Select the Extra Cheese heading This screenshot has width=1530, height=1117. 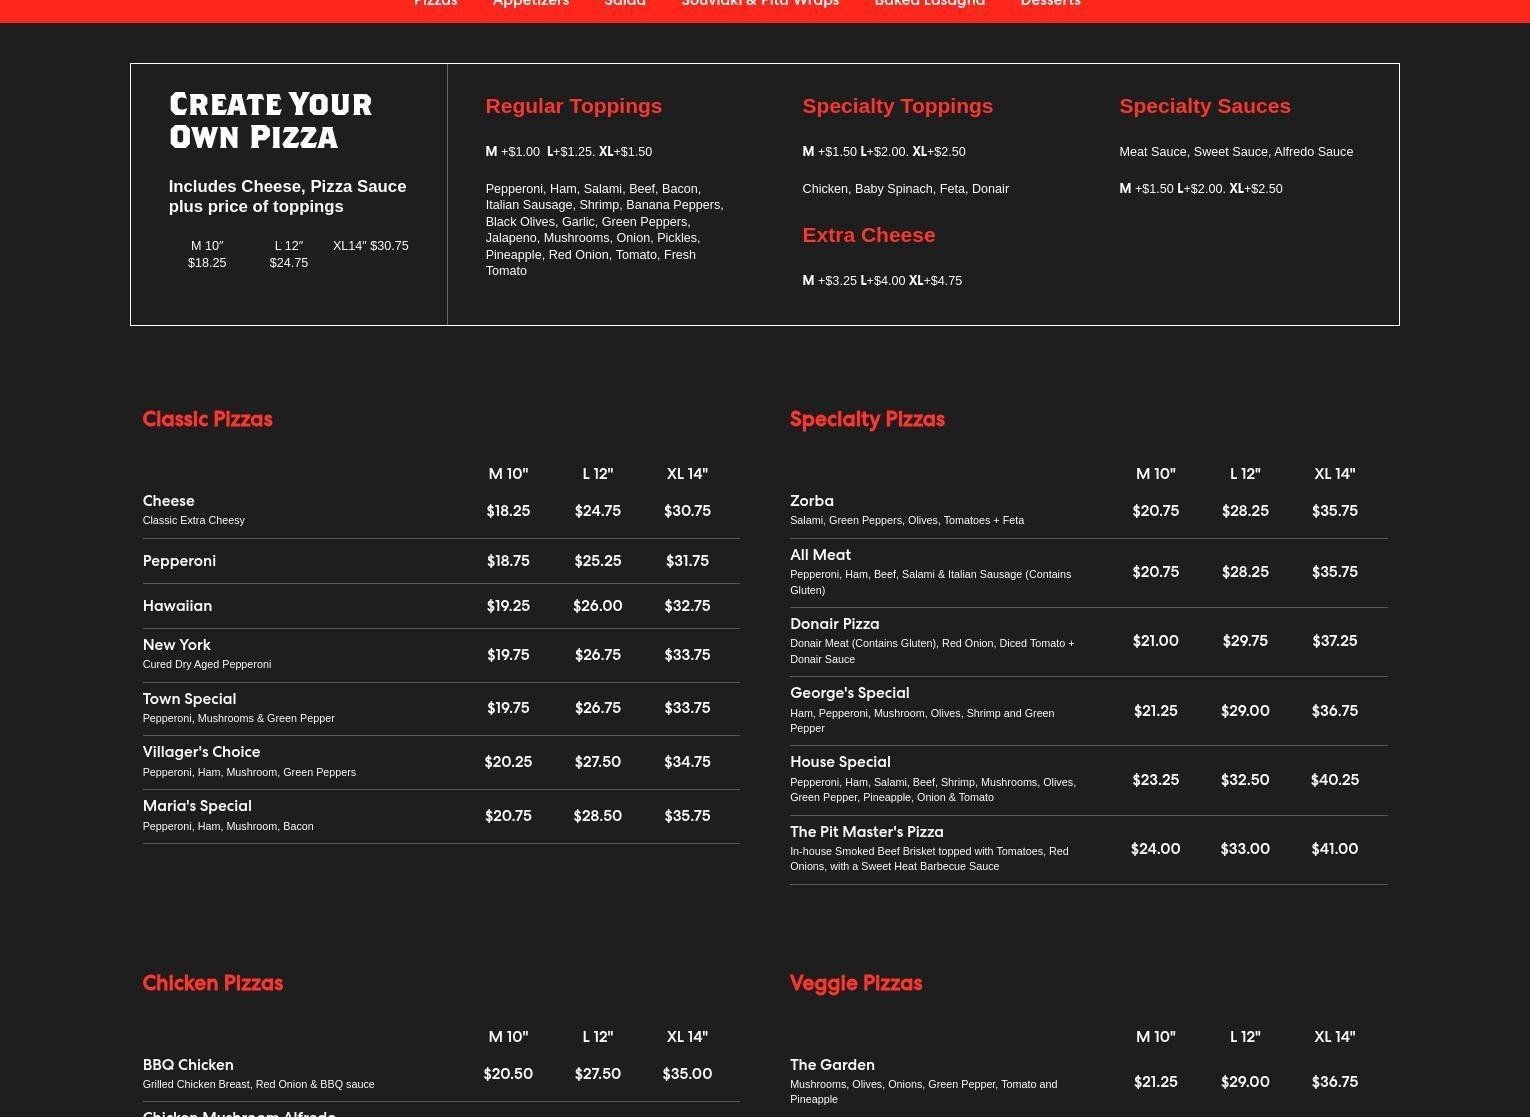(x=868, y=235)
